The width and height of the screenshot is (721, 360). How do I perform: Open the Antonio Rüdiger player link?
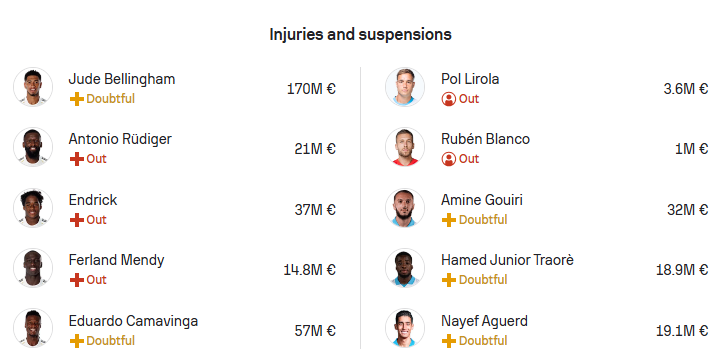120,139
